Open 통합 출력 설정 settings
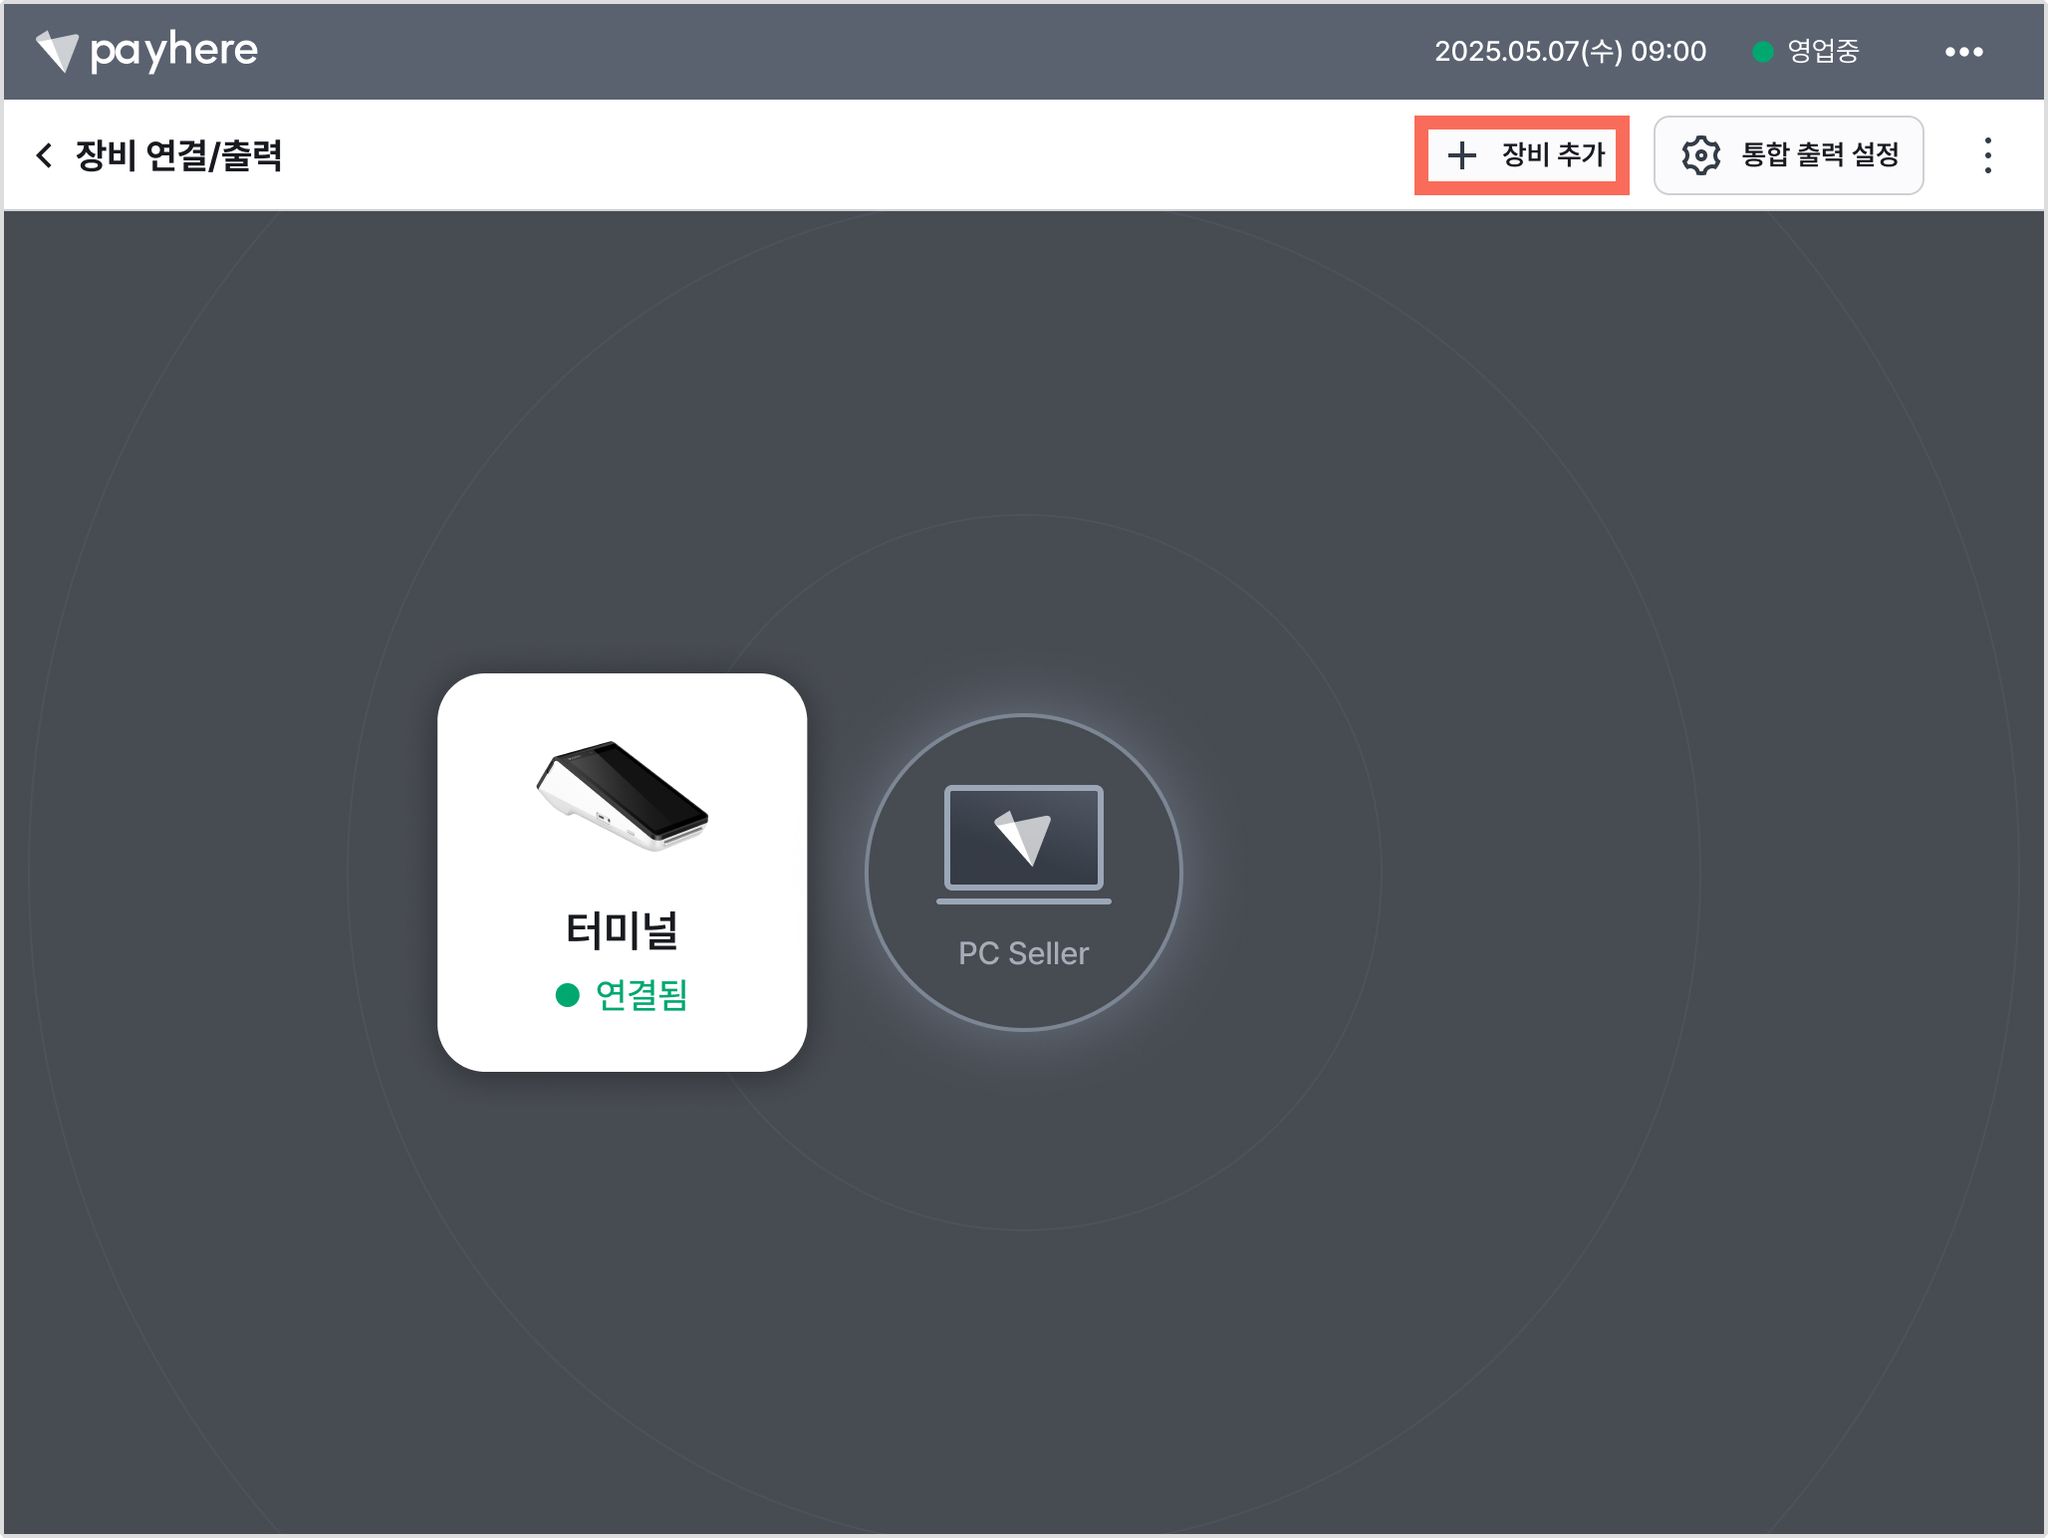 [x=1788, y=155]
